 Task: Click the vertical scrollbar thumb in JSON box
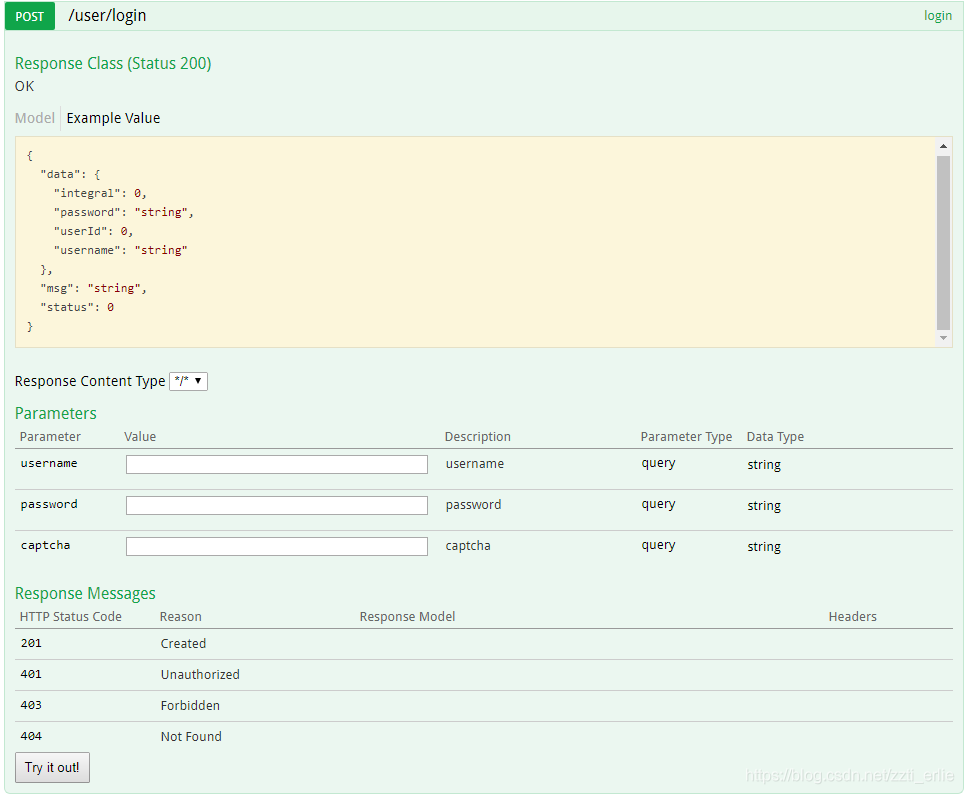(943, 242)
